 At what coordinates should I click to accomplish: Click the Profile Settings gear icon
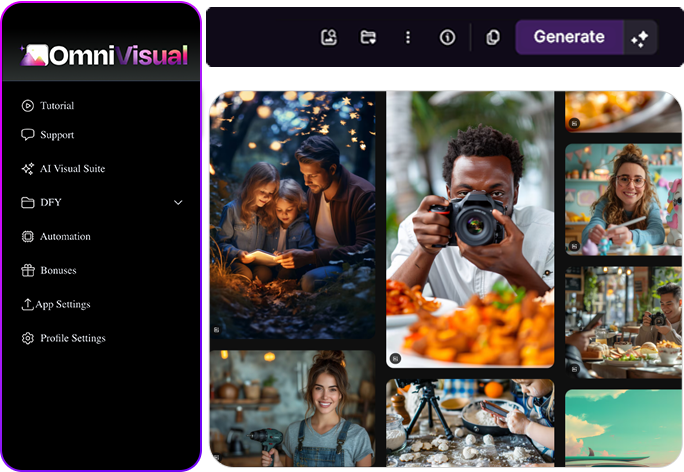(28, 339)
